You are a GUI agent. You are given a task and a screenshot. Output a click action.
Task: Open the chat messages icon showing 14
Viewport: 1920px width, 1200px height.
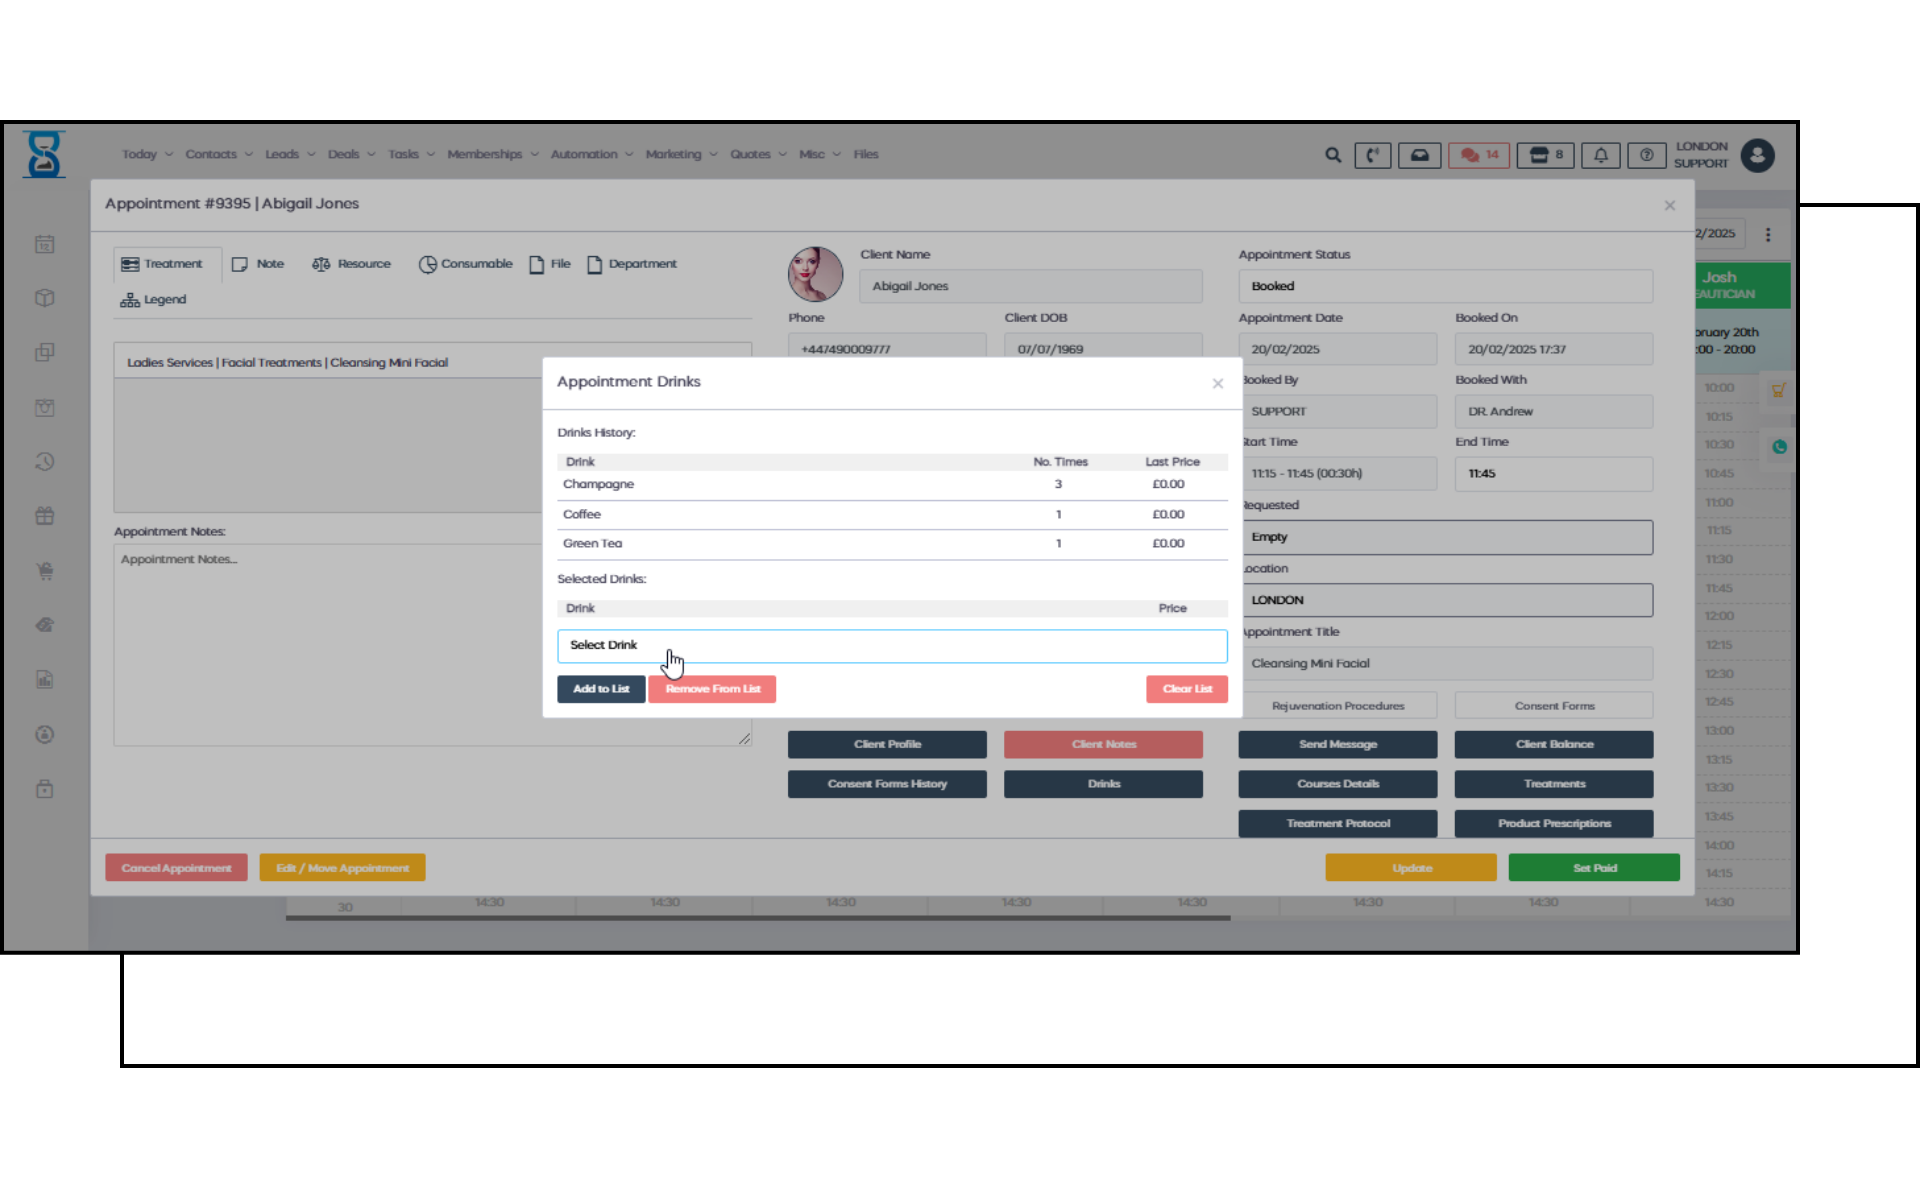(x=1478, y=155)
